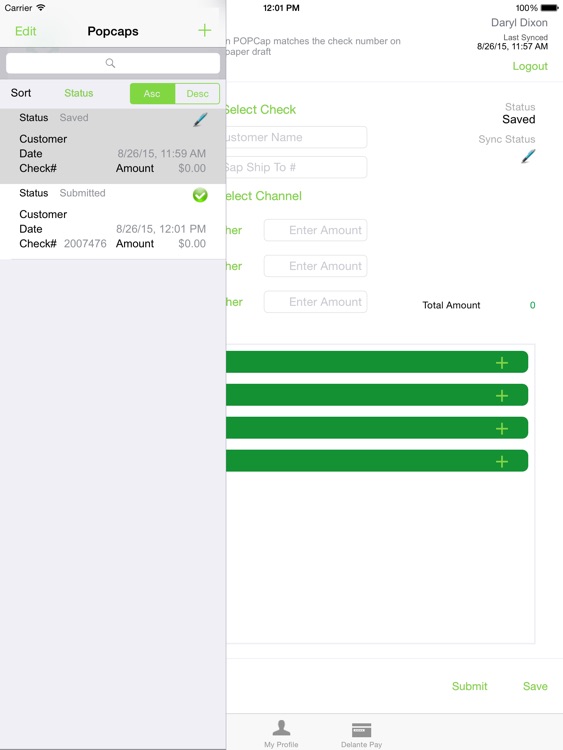Tap the green checkmark on the Submitted popcap

click(200, 195)
